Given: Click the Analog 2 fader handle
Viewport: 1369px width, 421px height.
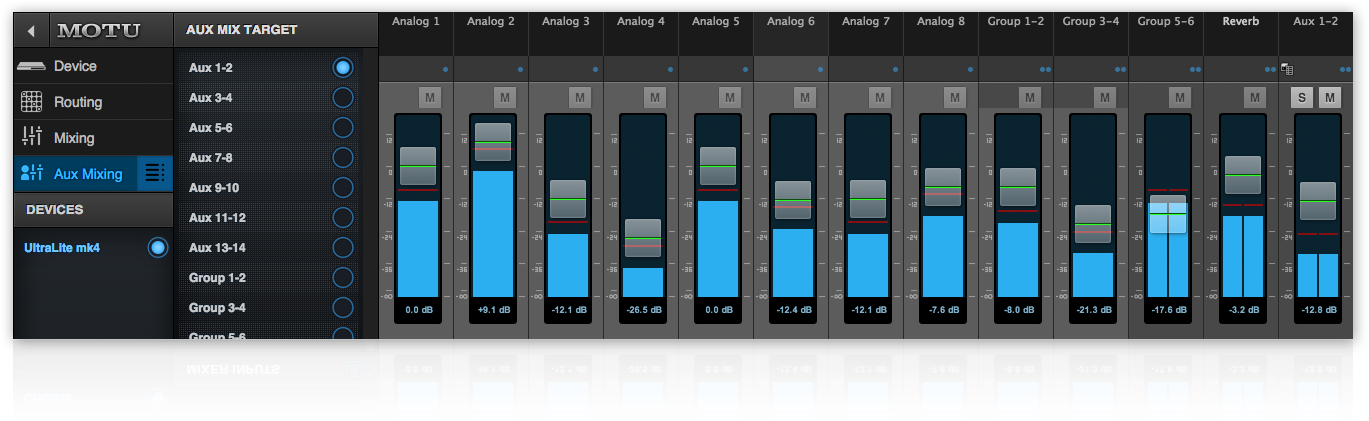Looking at the screenshot, I should point(493,142).
